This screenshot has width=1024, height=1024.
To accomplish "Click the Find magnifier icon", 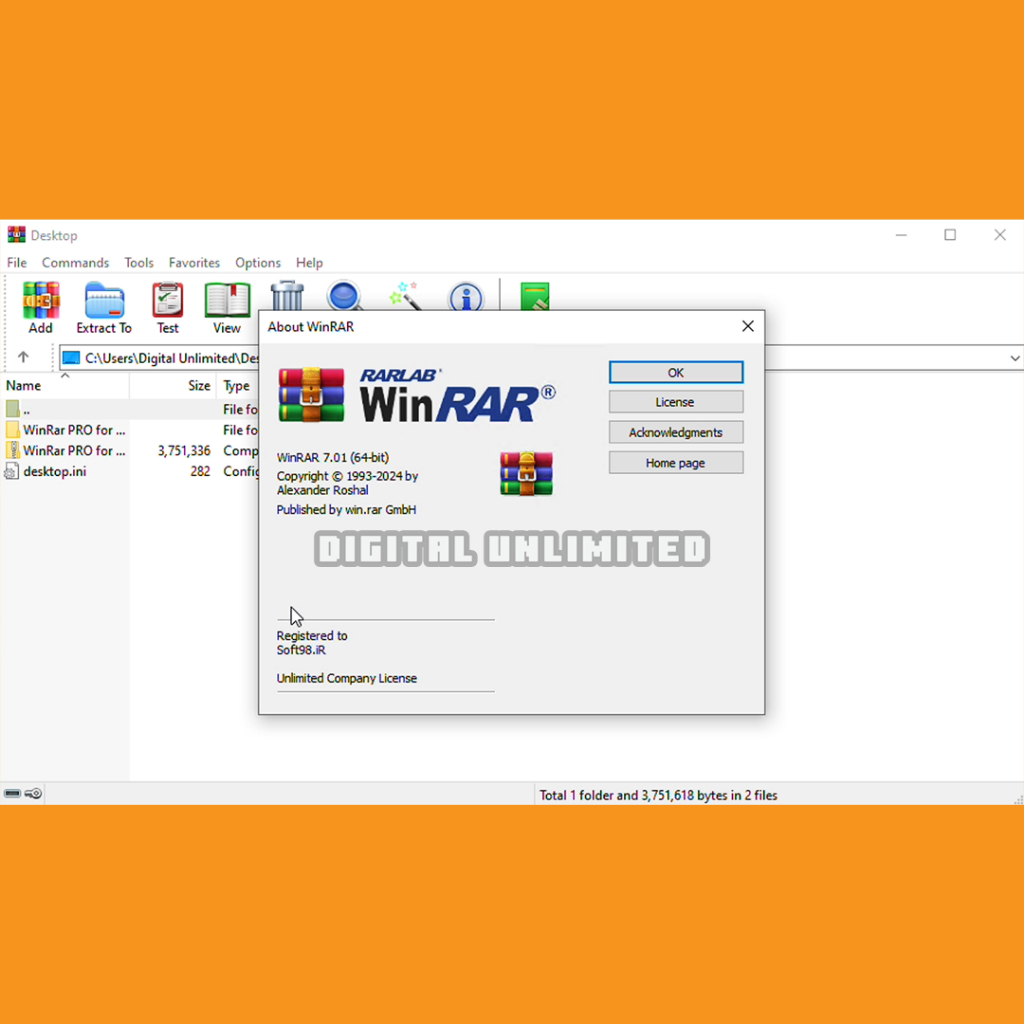I will (345, 295).
